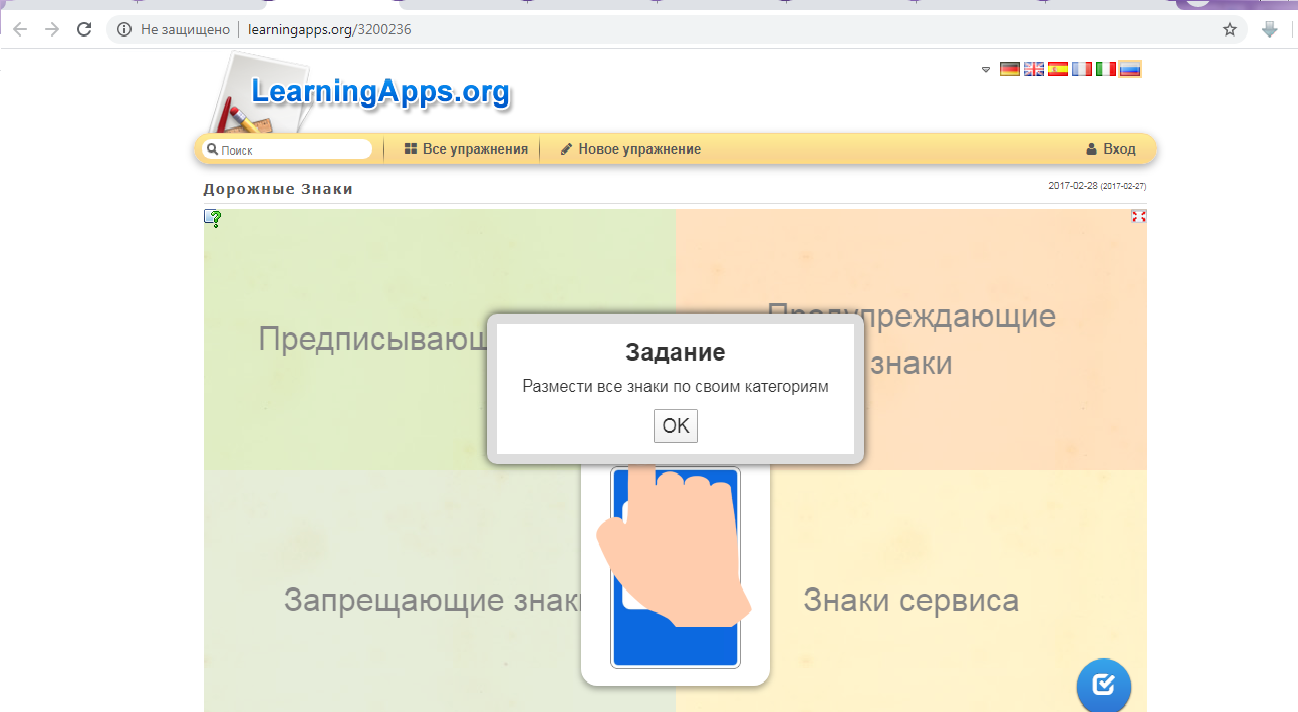Click the Russian flag language icon
The image size is (1298, 712).
click(x=1130, y=69)
